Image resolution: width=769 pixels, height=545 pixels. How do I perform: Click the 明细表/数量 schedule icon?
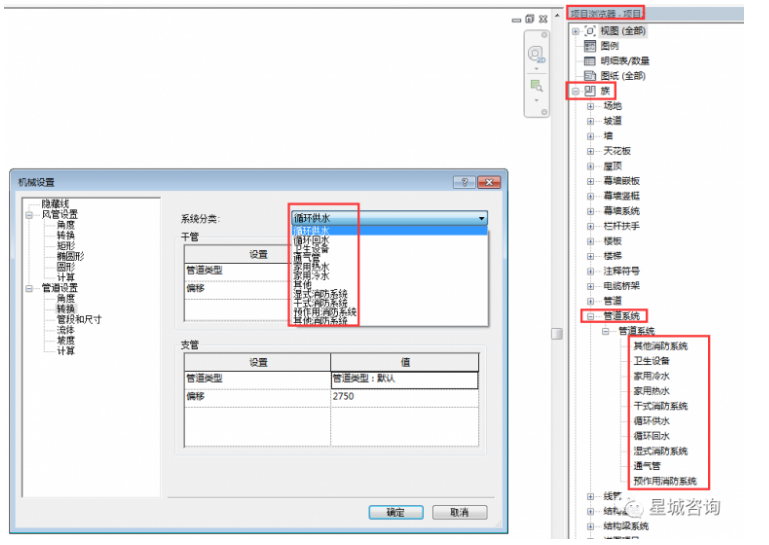[590, 61]
